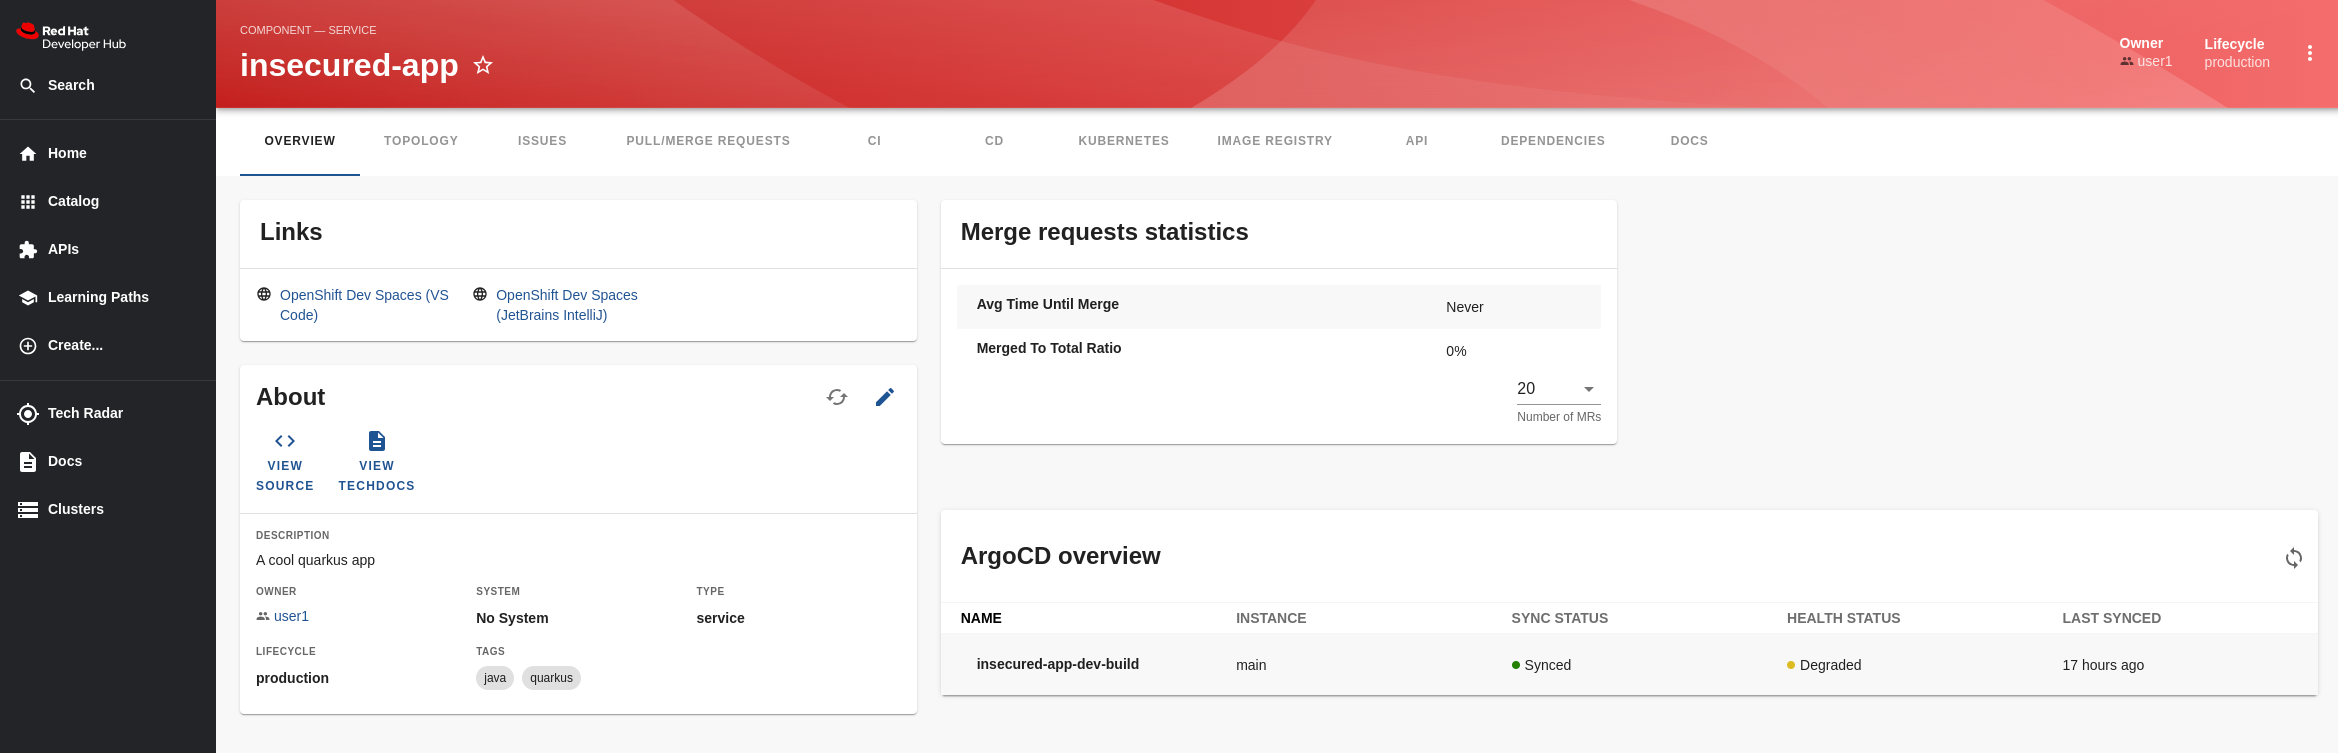Screen dimensions: 2338x753
Task: Click the Create plus circle icon
Action: [28, 346]
